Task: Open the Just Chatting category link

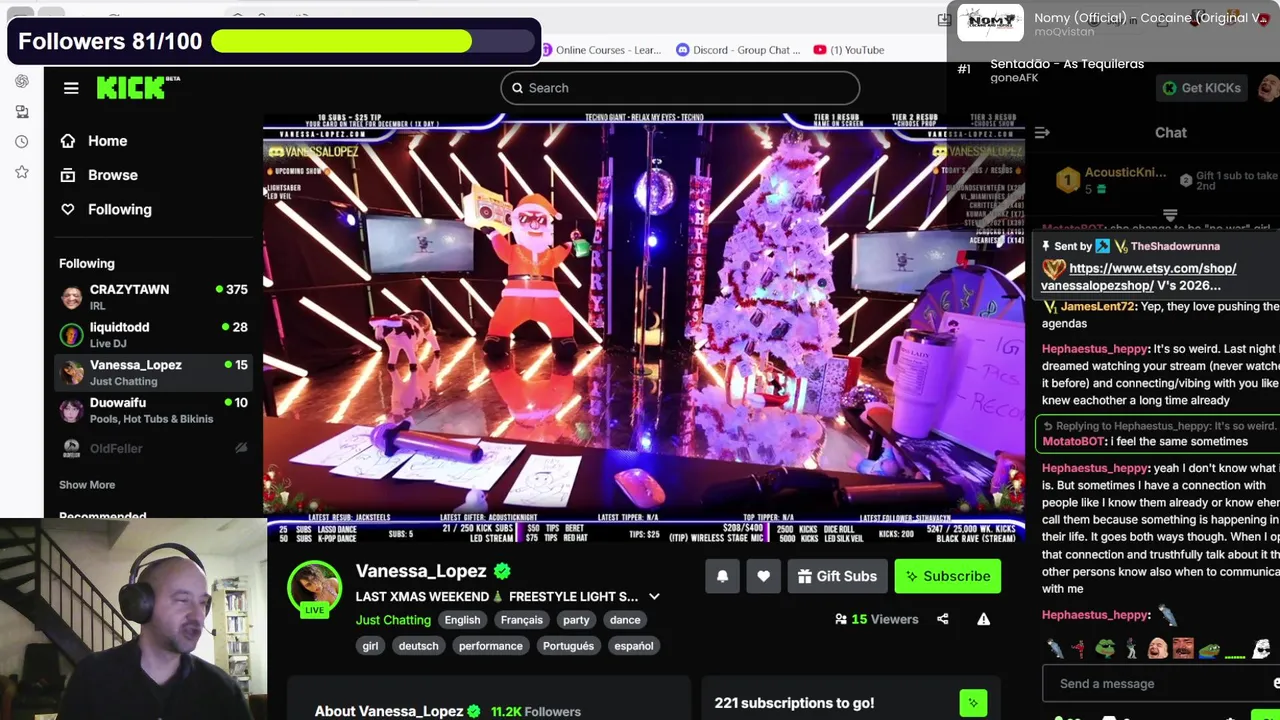Action: coord(393,620)
